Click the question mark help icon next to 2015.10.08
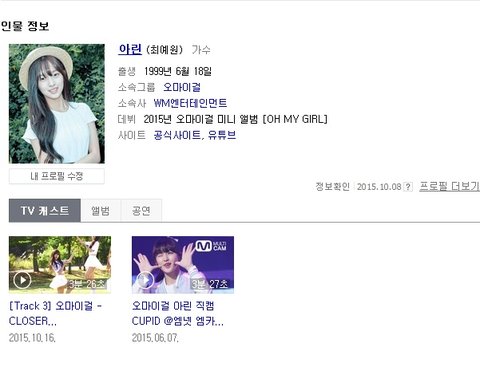480x371 pixels. coord(408,187)
